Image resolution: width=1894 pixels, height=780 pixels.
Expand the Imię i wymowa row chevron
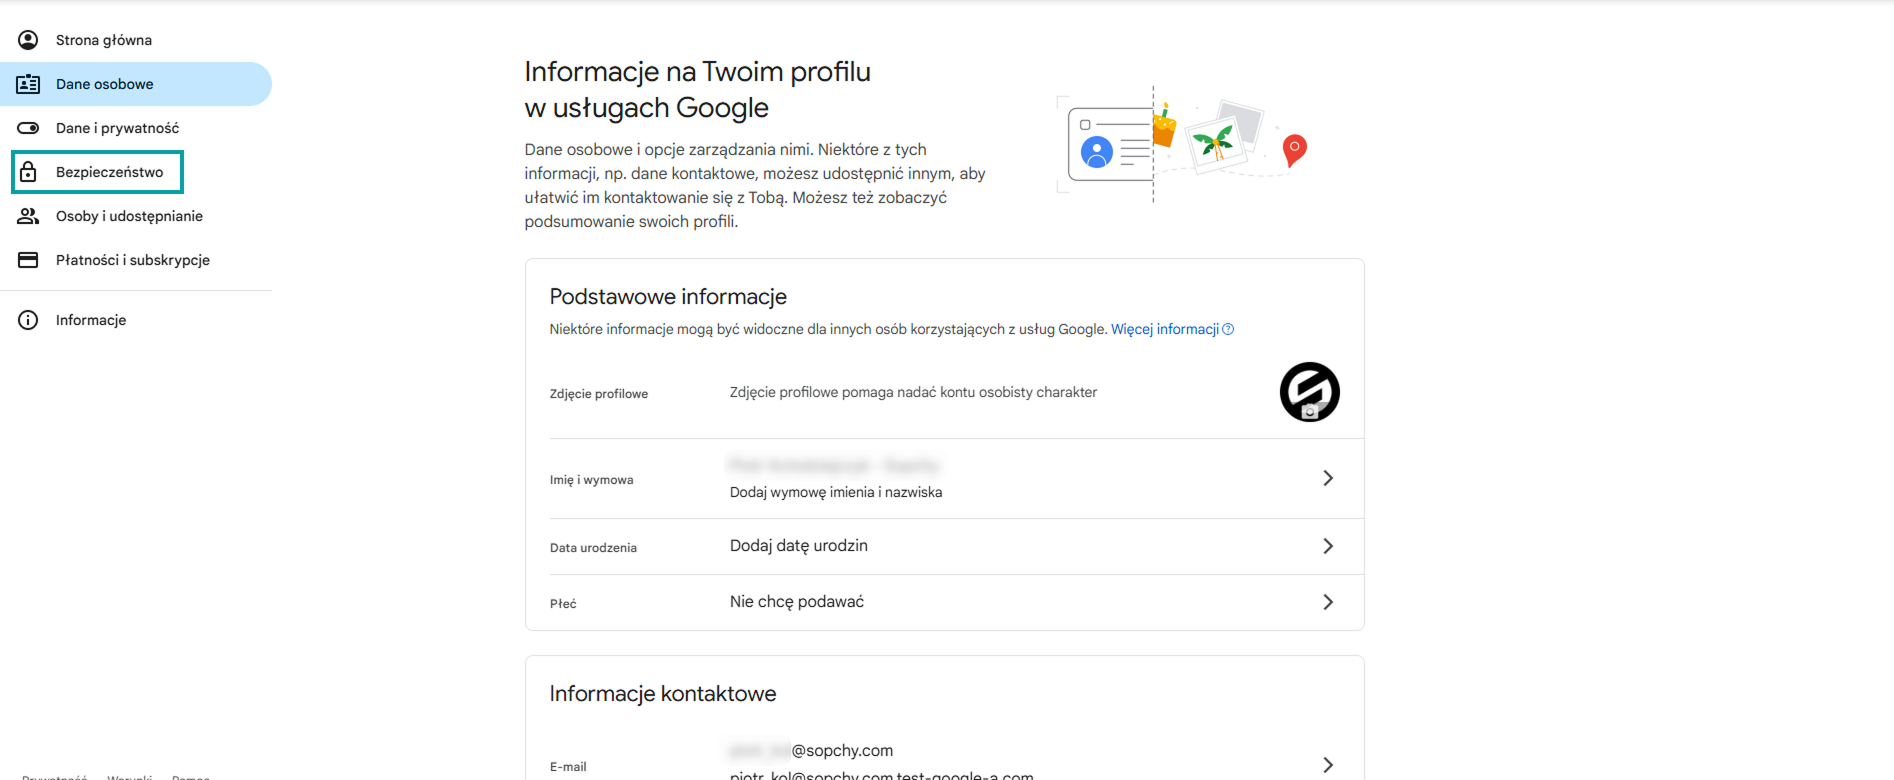1328,478
